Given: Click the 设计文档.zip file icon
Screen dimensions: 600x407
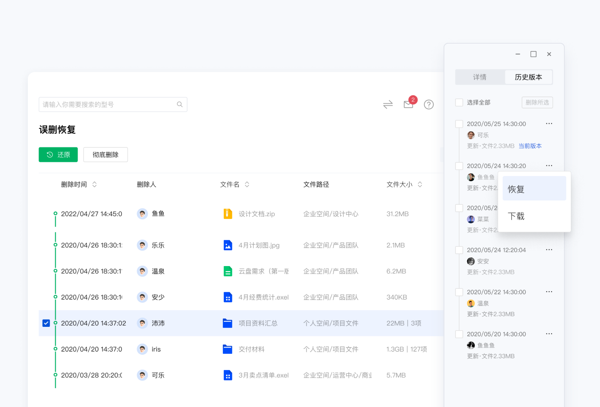Looking at the screenshot, I should [228, 214].
